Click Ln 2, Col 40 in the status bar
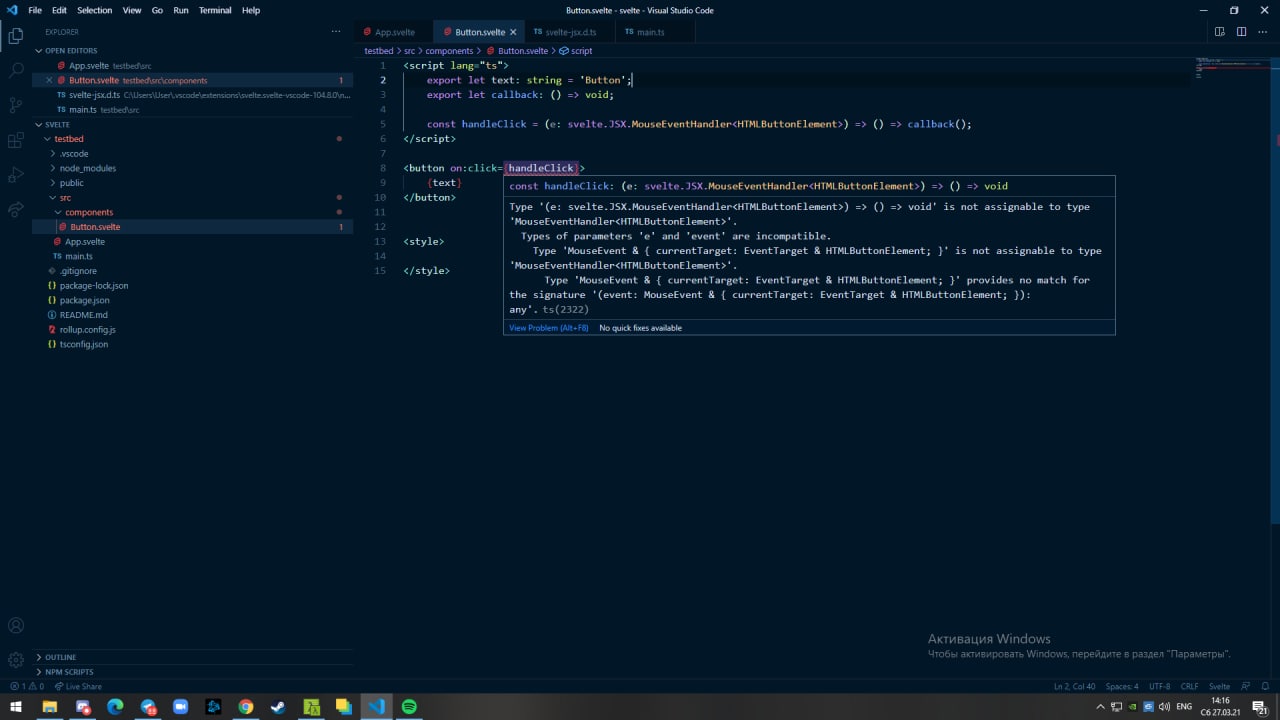Image resolution: width=1280 pixels, height=720 pixels. point(1074,687)
